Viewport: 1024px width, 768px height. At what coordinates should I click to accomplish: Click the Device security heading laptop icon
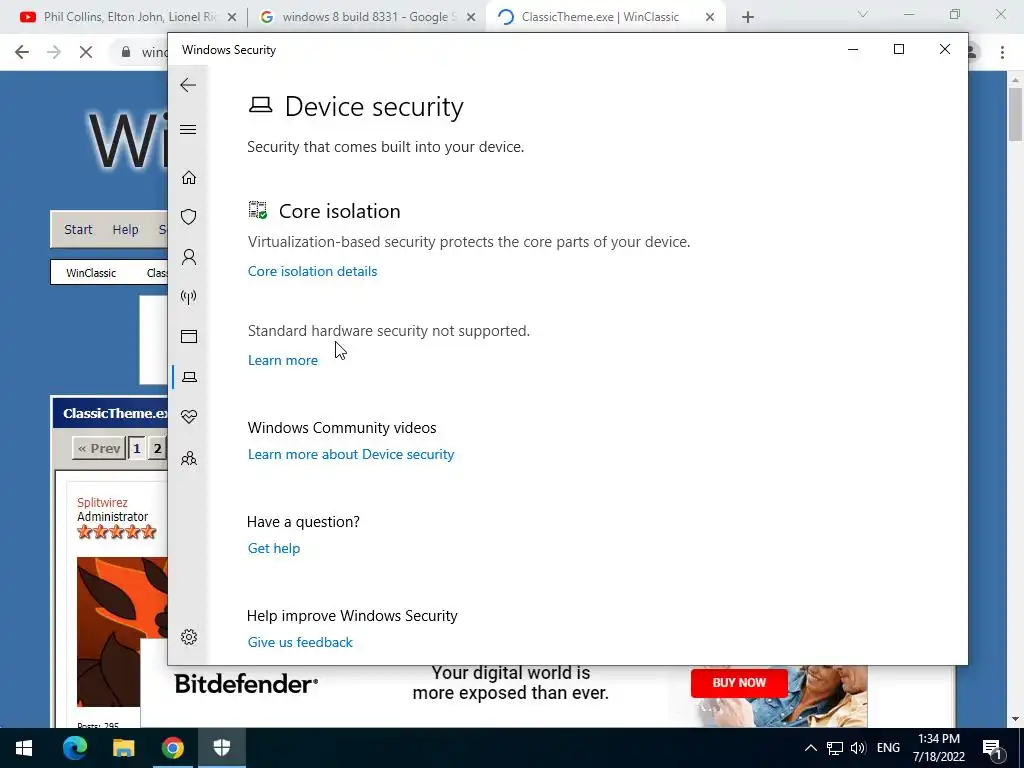[x=261, y=105]
